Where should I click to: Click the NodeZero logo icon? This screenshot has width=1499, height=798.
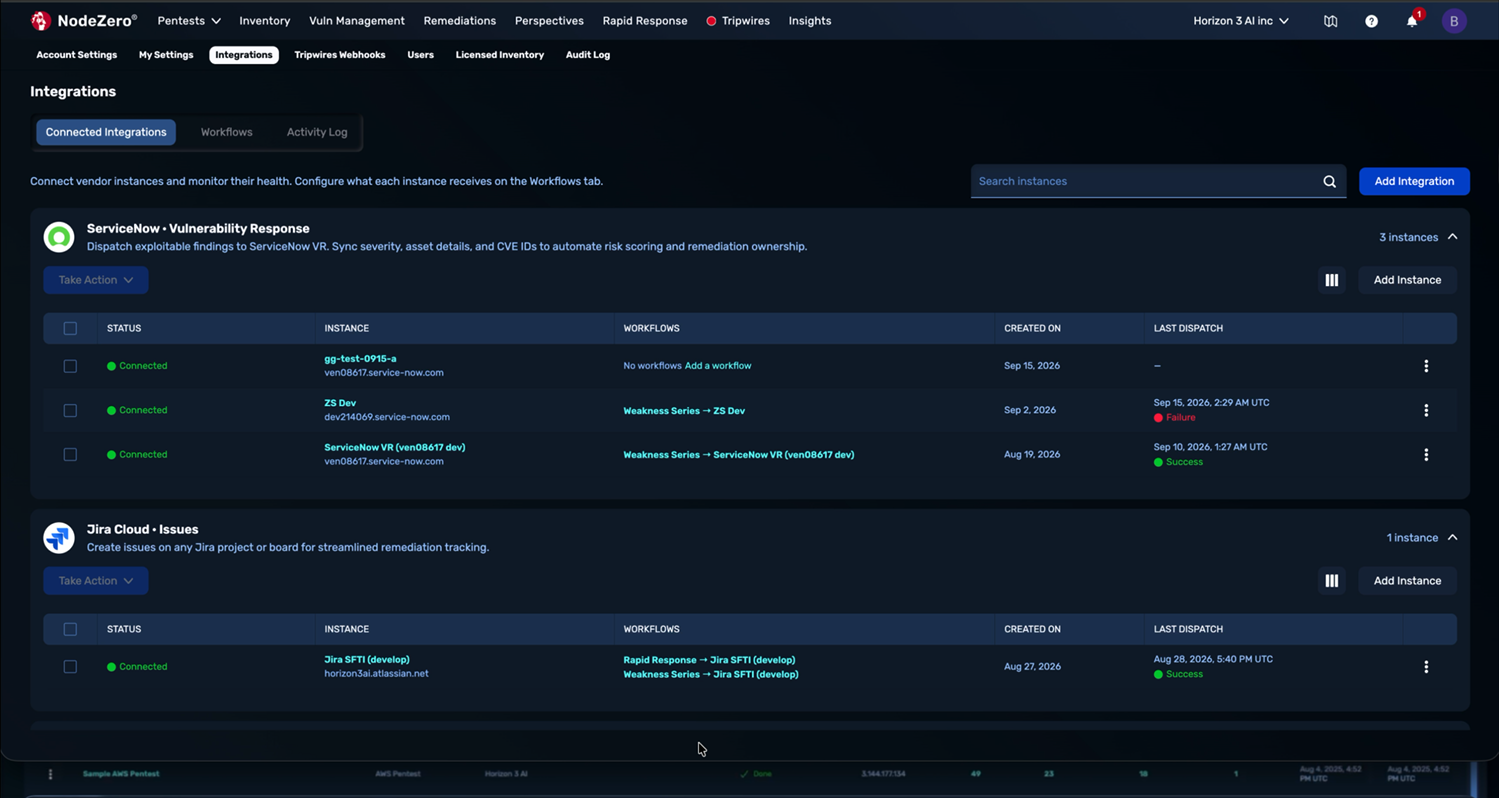click(40, 20)
